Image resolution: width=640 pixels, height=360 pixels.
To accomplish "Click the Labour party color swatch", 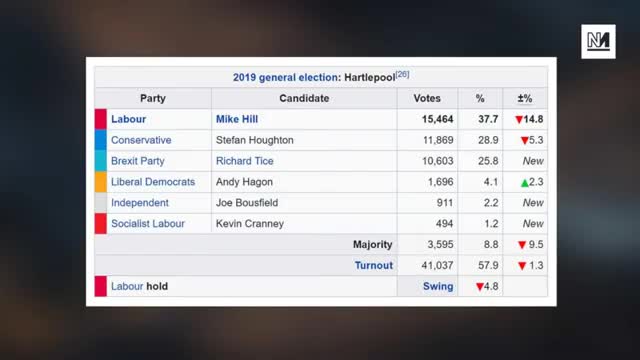I will click(x=101, y=119).
